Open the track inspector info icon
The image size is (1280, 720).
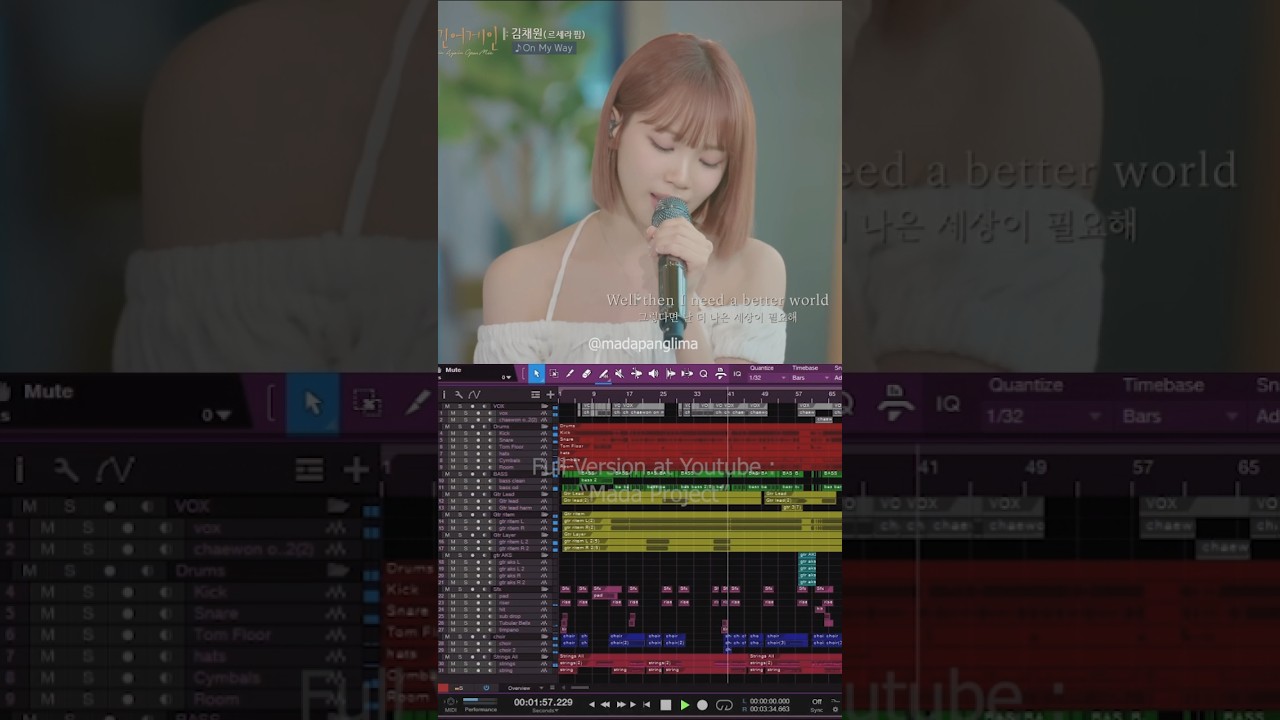(444, 395)
